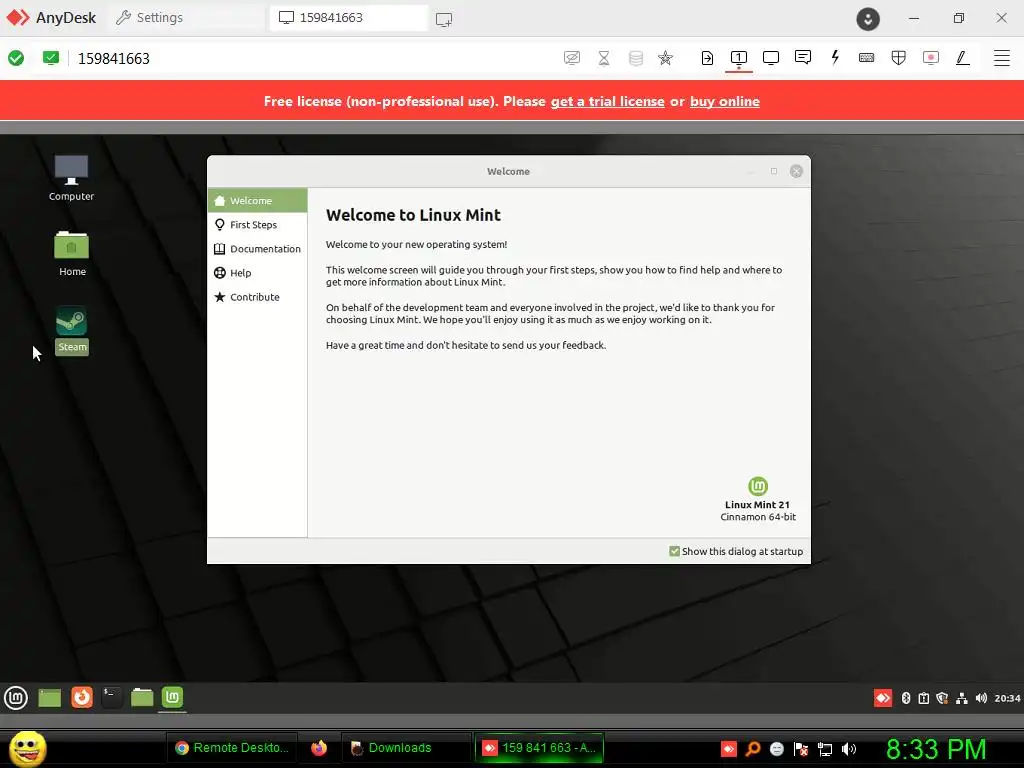
Task: Click the flag with red X tray icon
Action: coord(801,748)
